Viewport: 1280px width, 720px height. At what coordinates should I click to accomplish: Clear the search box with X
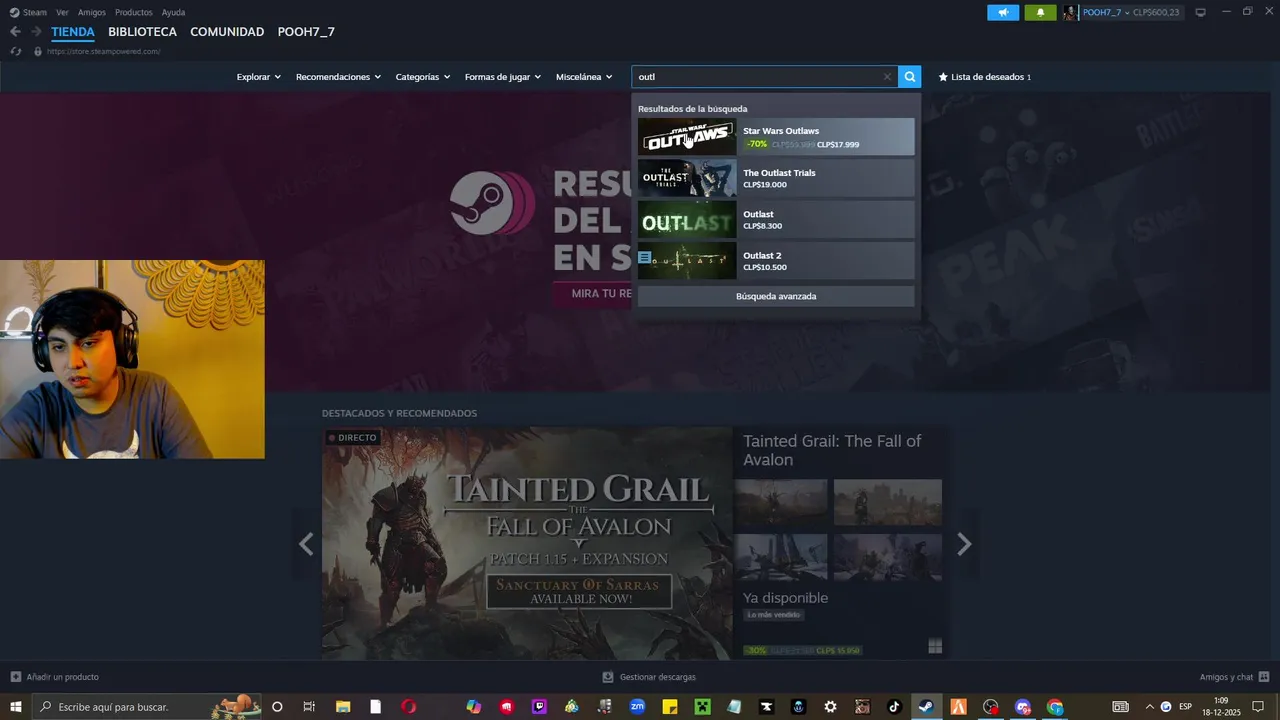[x=886, y=77]
